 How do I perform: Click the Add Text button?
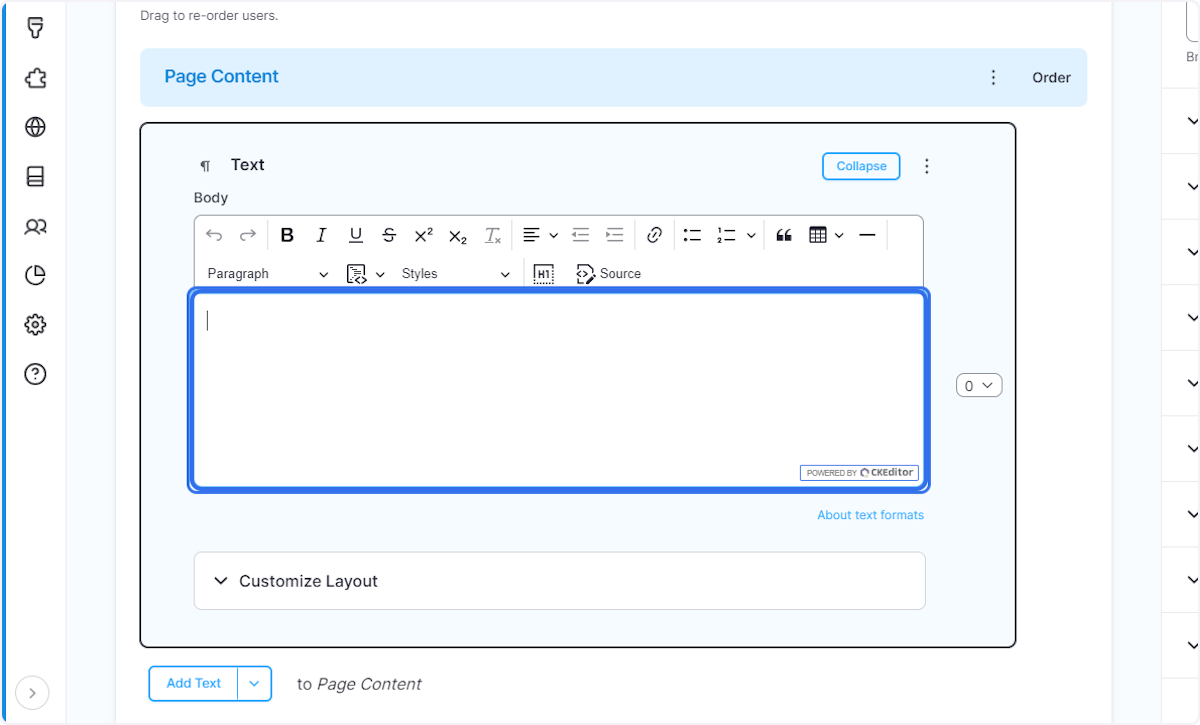(x=193, y=683)
